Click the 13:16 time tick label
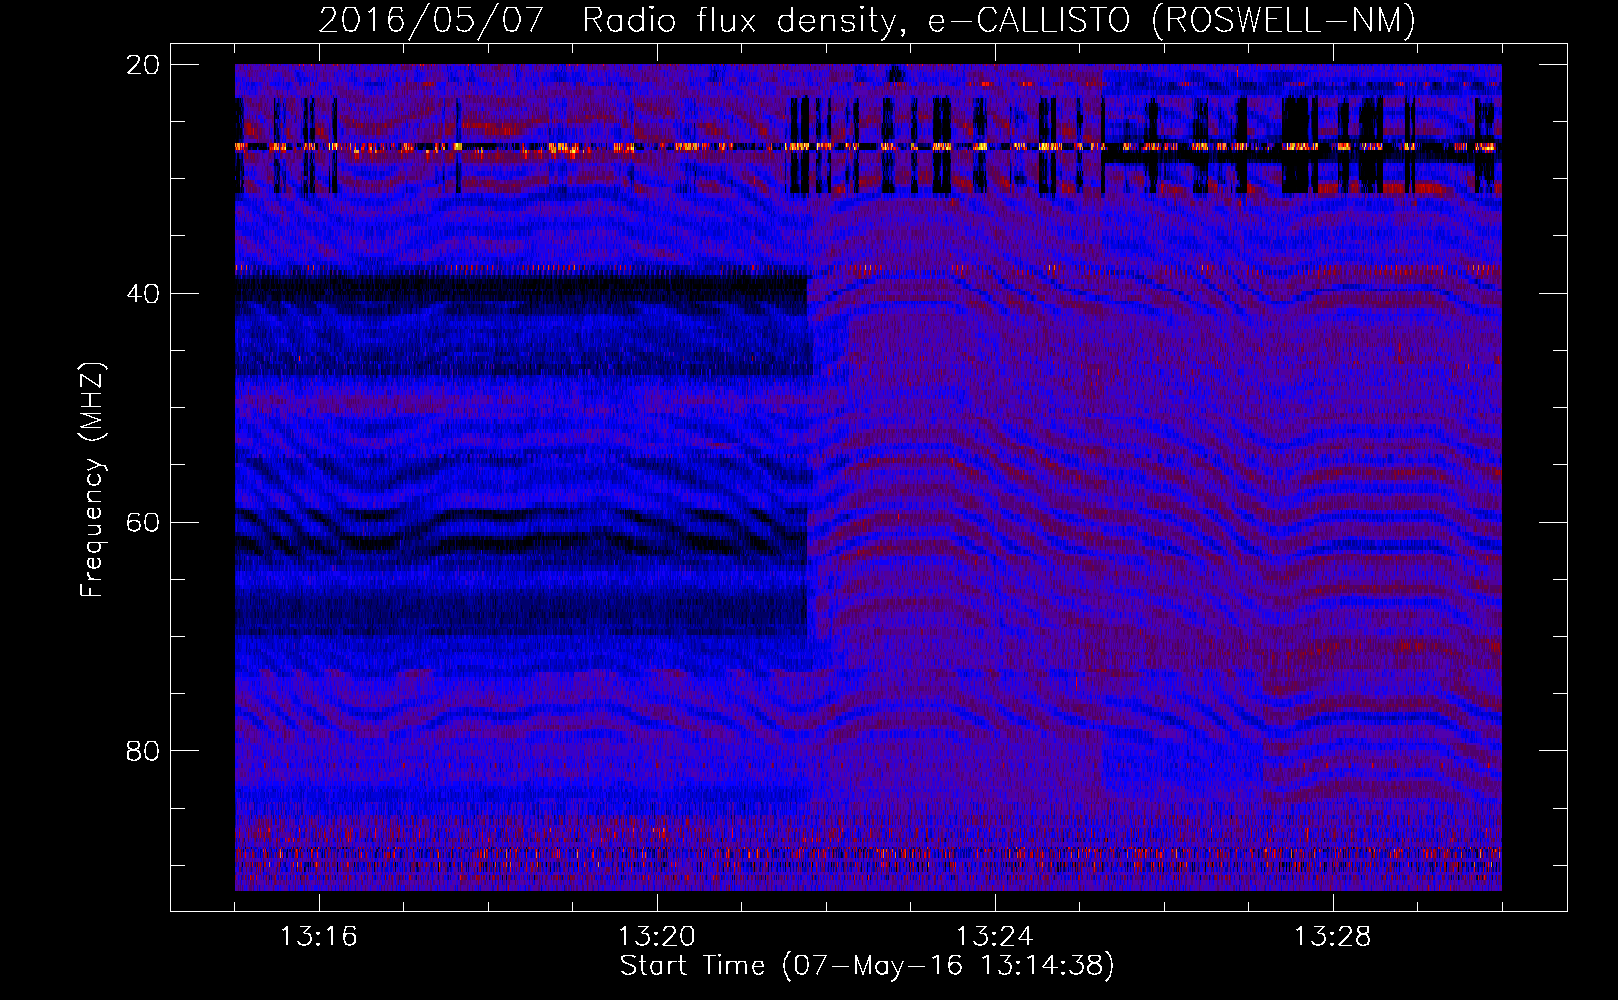Screen dimensions: 1618x1000 pyautogui.click(x=319, y=937)
